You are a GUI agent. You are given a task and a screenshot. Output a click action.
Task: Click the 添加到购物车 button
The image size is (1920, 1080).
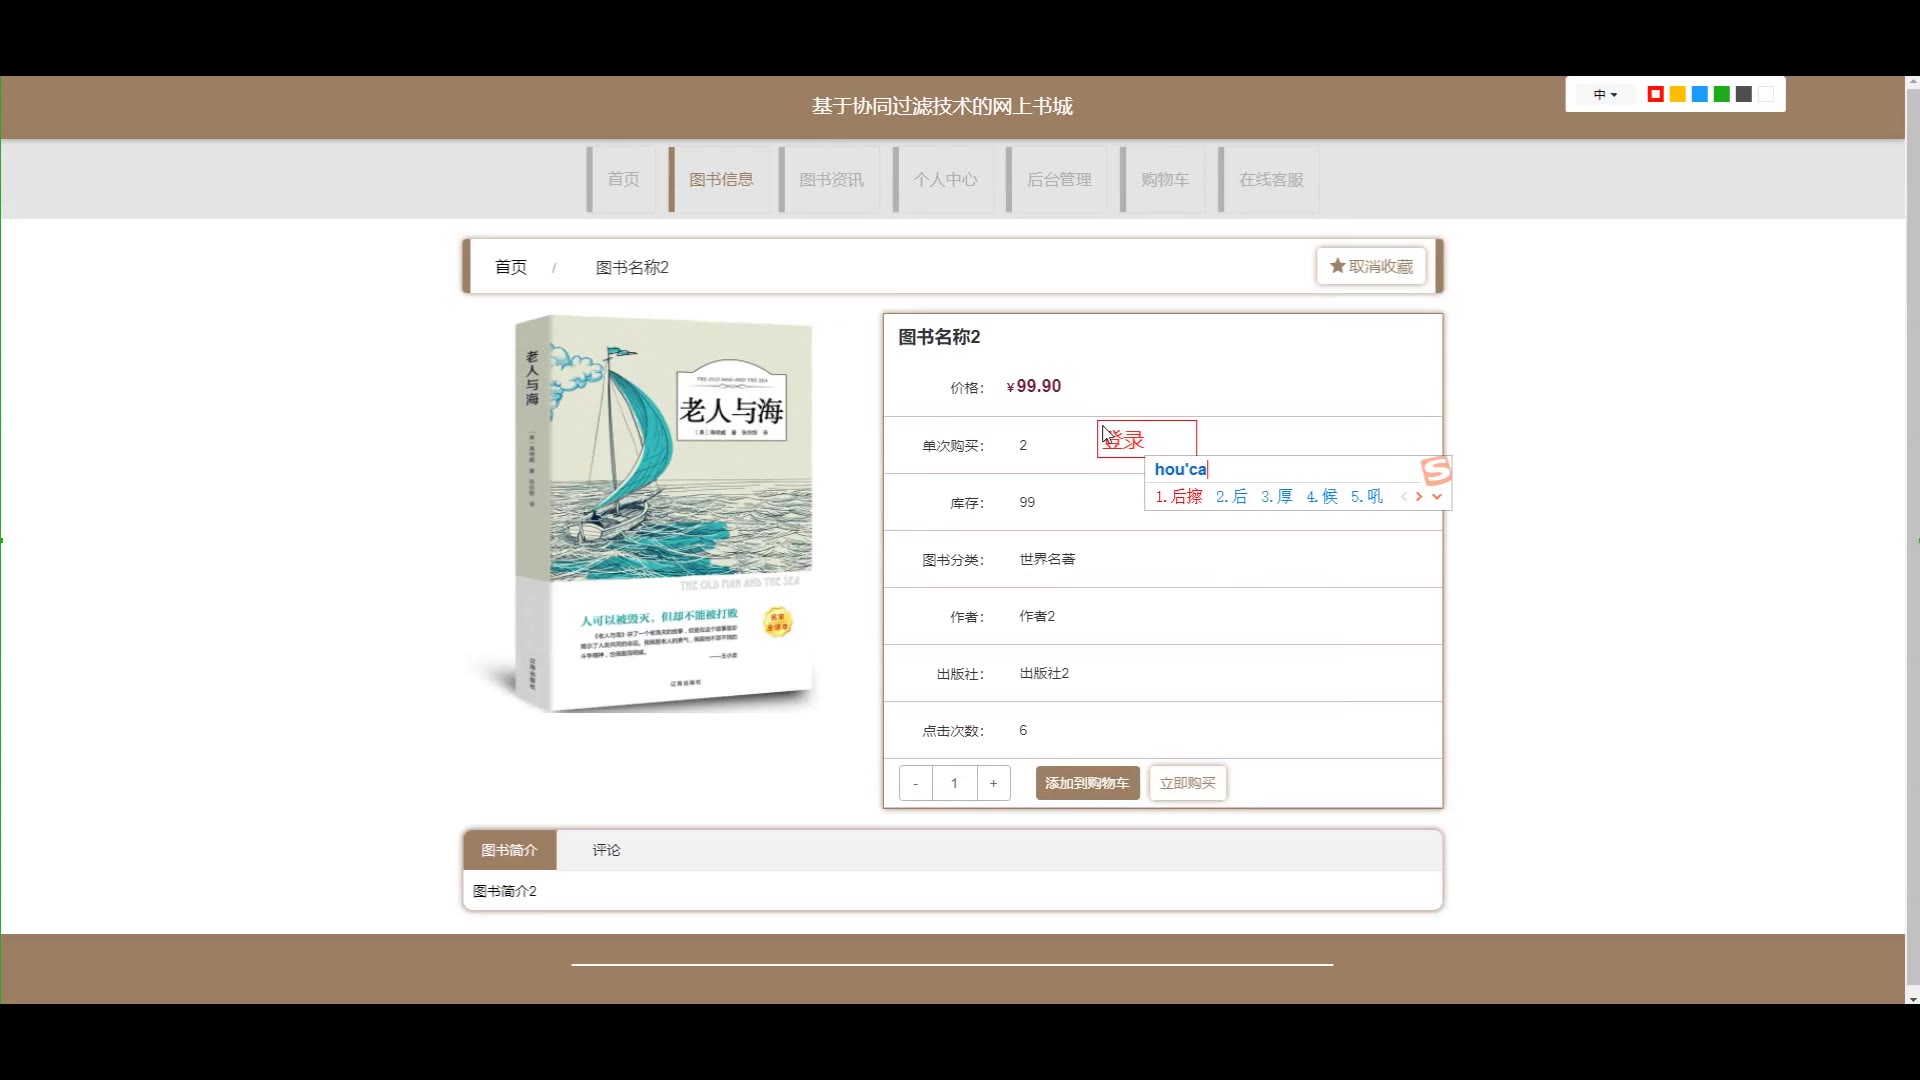pyautogui.click(x=1087, y=783)
